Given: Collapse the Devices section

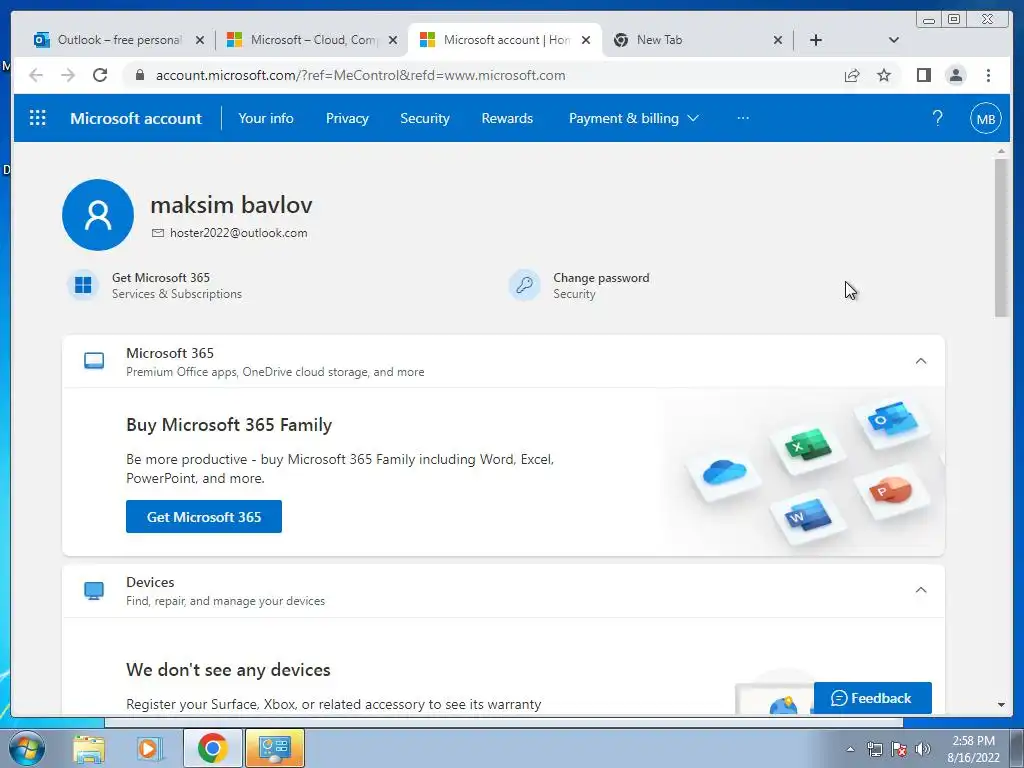Looking at the screenshot, I should pyautogui.click(x=921, y=590).
